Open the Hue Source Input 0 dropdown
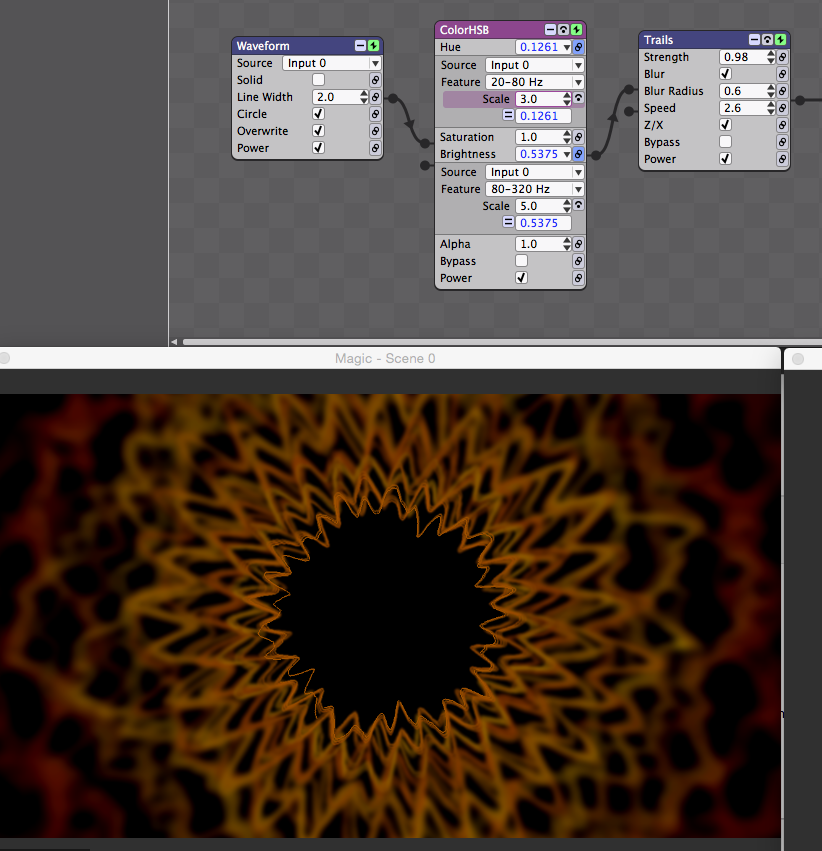 (534, 65)
